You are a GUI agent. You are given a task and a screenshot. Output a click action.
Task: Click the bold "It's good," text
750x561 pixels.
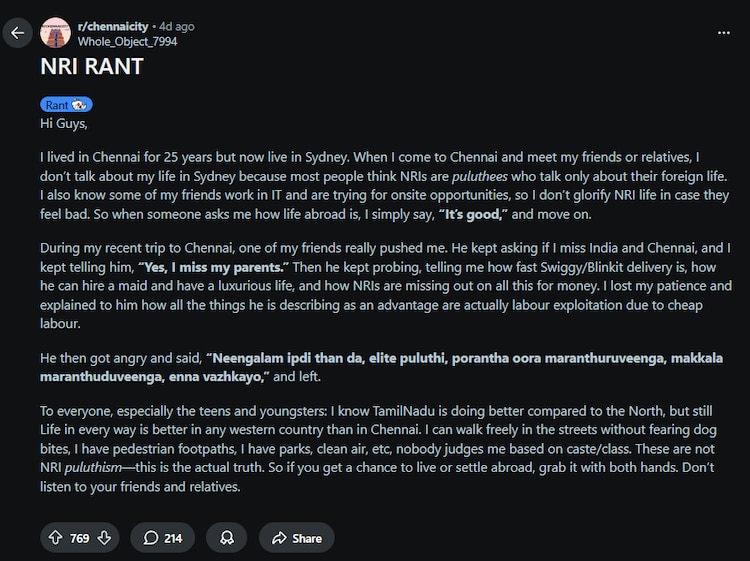[473, 214]
